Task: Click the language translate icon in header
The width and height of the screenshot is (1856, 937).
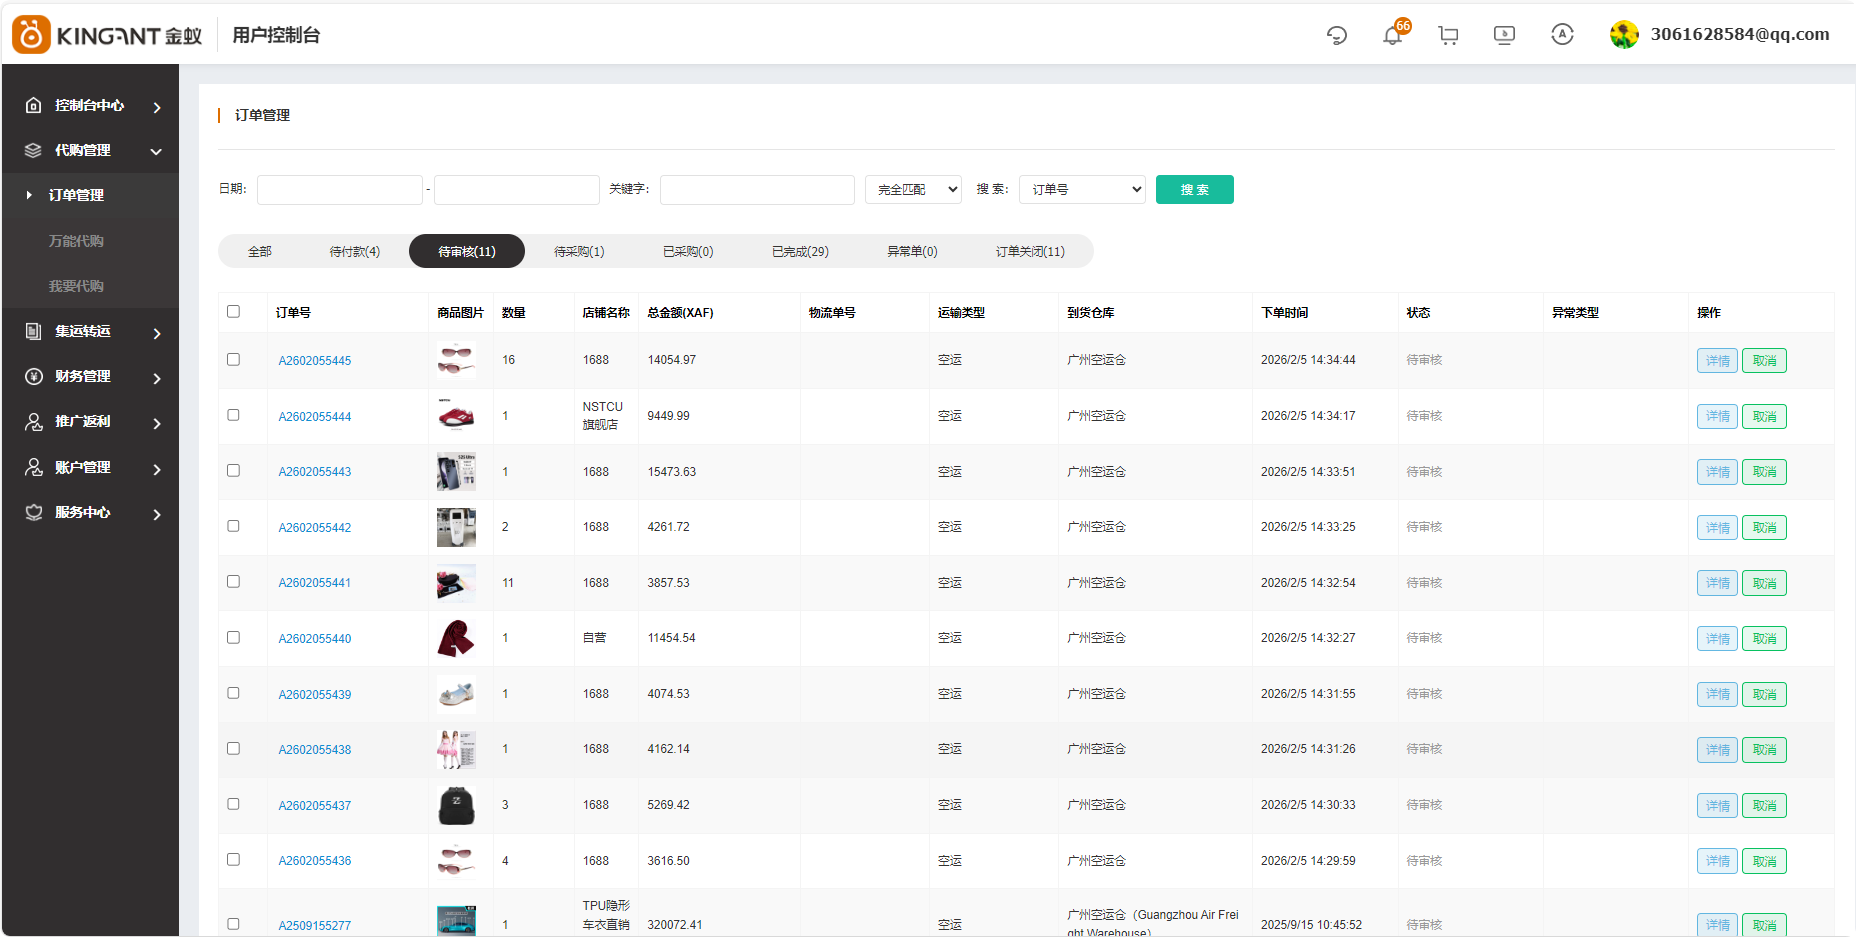Action: [1562, 35]
